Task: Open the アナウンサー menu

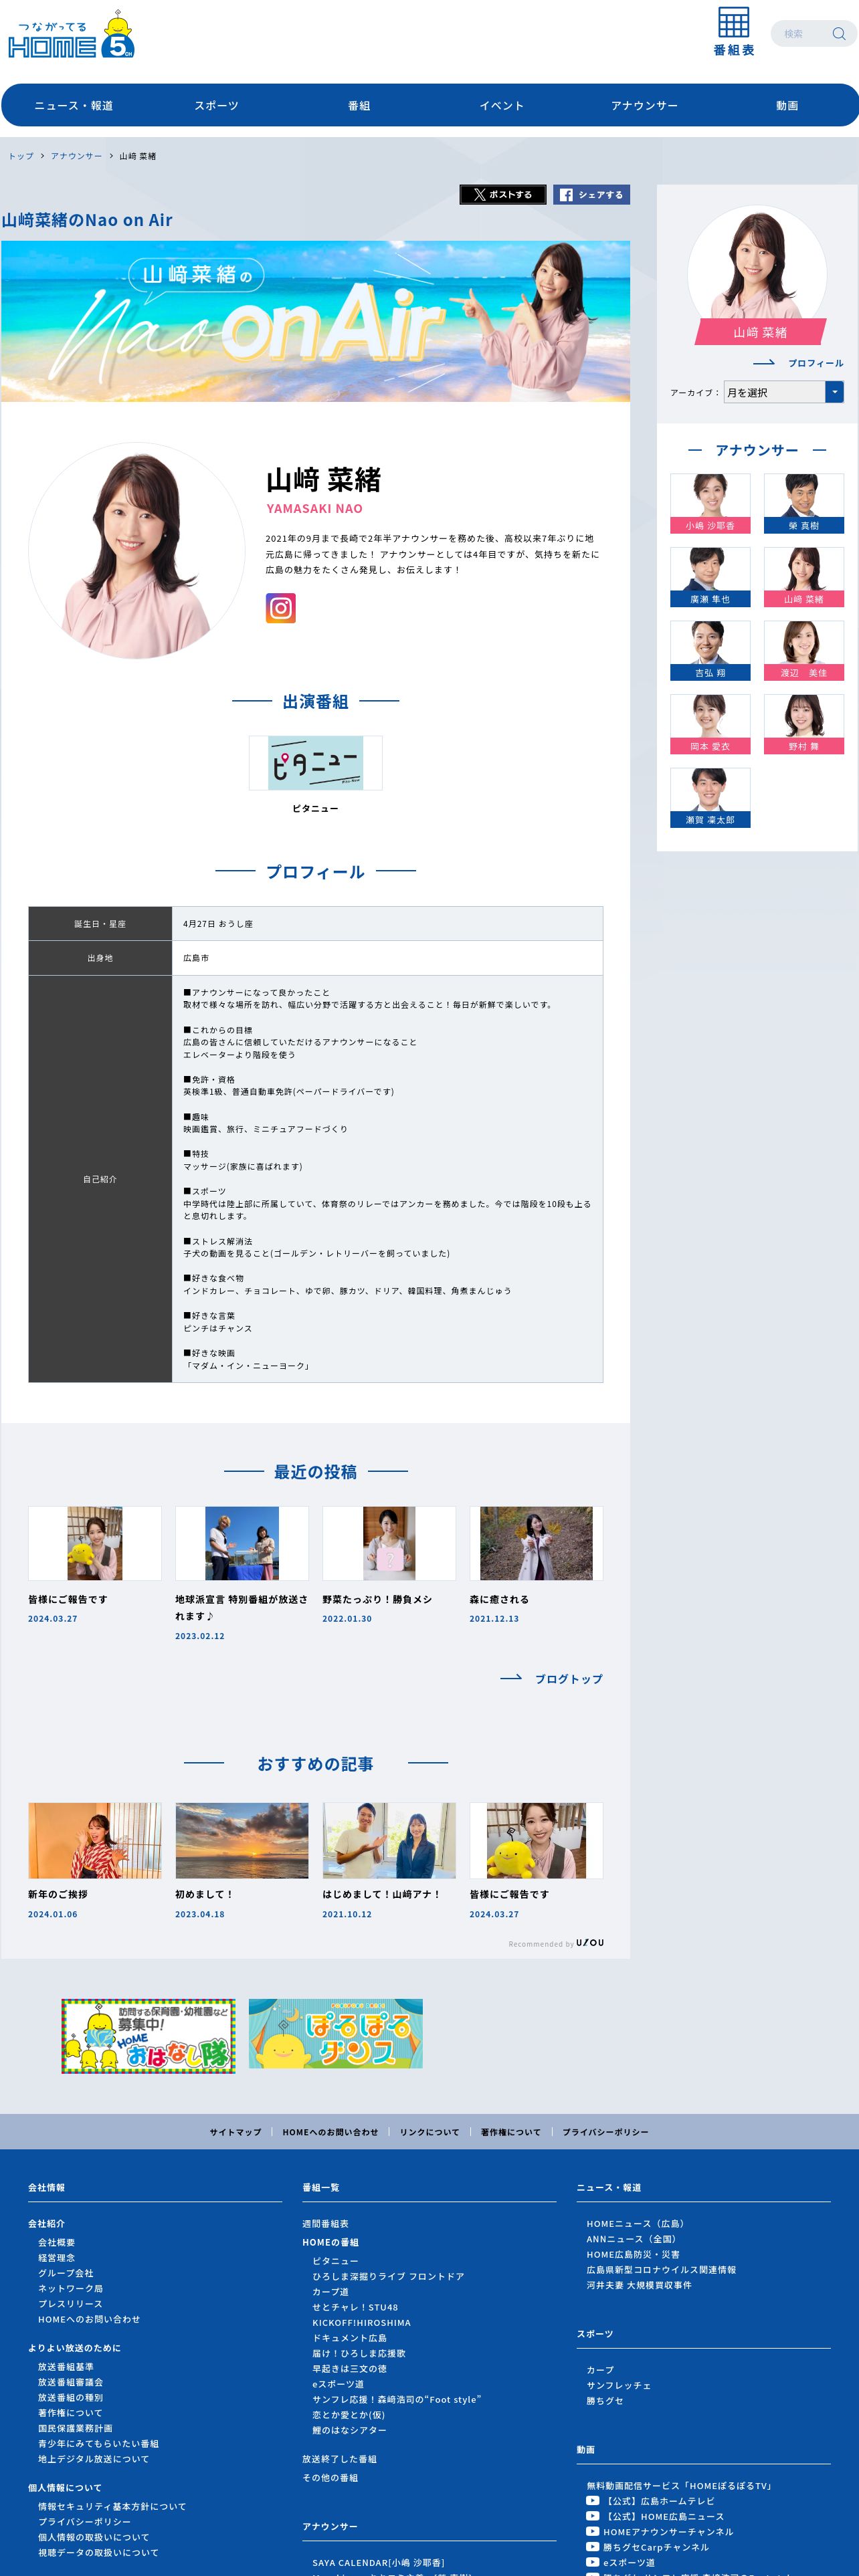Action: pyautogui.click(x=644, y=105)
